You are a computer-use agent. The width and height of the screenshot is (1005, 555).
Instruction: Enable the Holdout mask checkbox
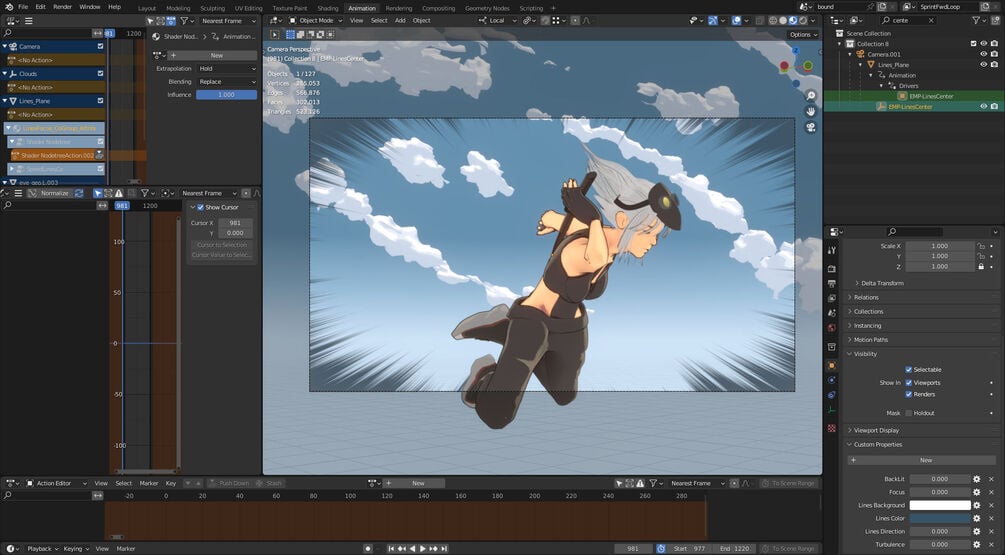click(x=908, y=413)
